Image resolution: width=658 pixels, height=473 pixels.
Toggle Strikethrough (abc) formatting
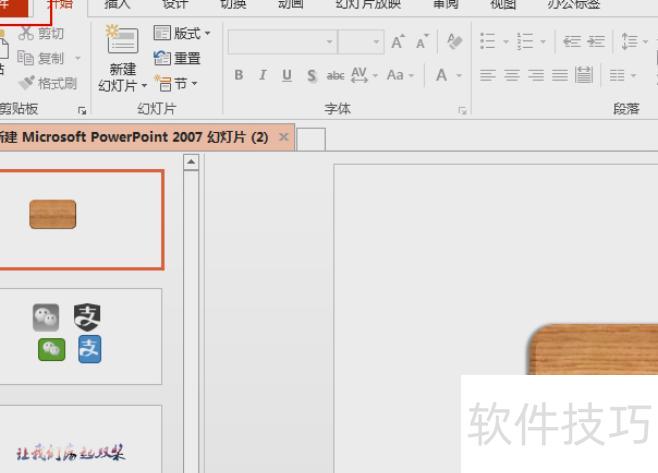pos(335,76)
